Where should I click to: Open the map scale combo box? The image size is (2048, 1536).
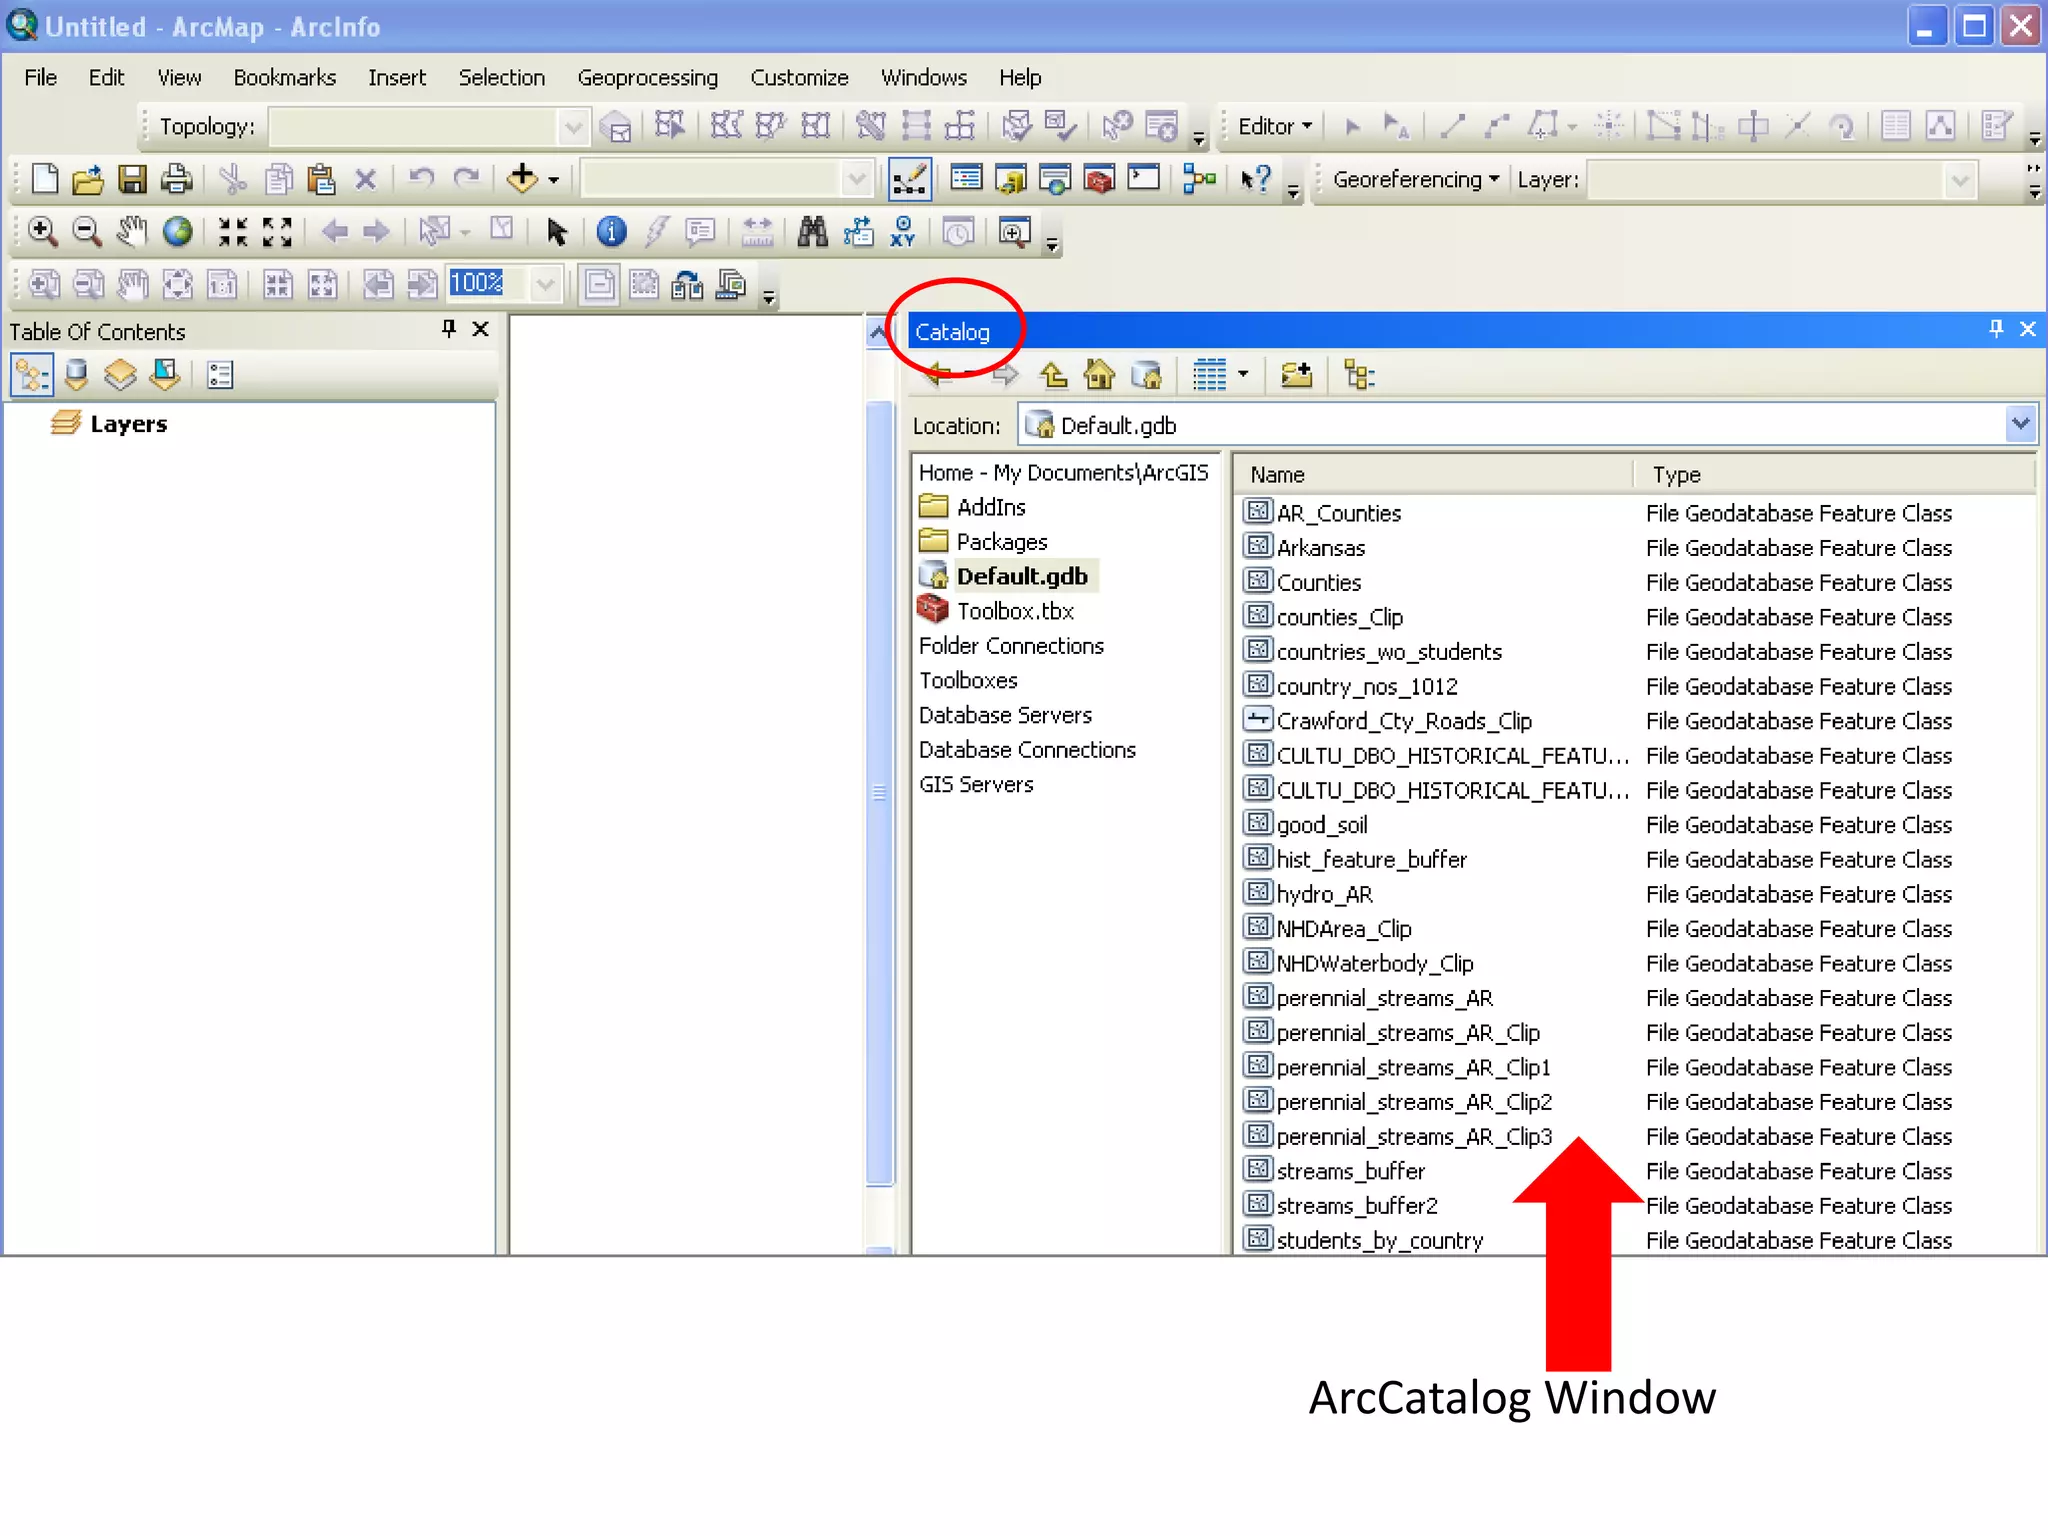[856, 180]
